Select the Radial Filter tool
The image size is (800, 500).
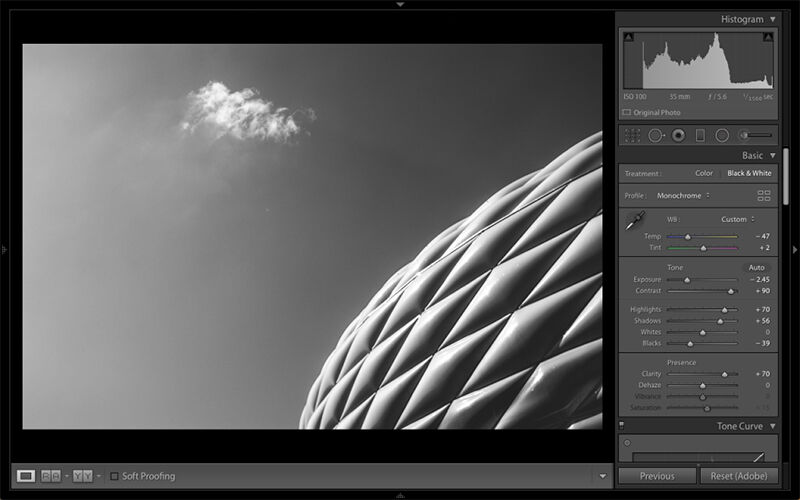coord(722,135)
